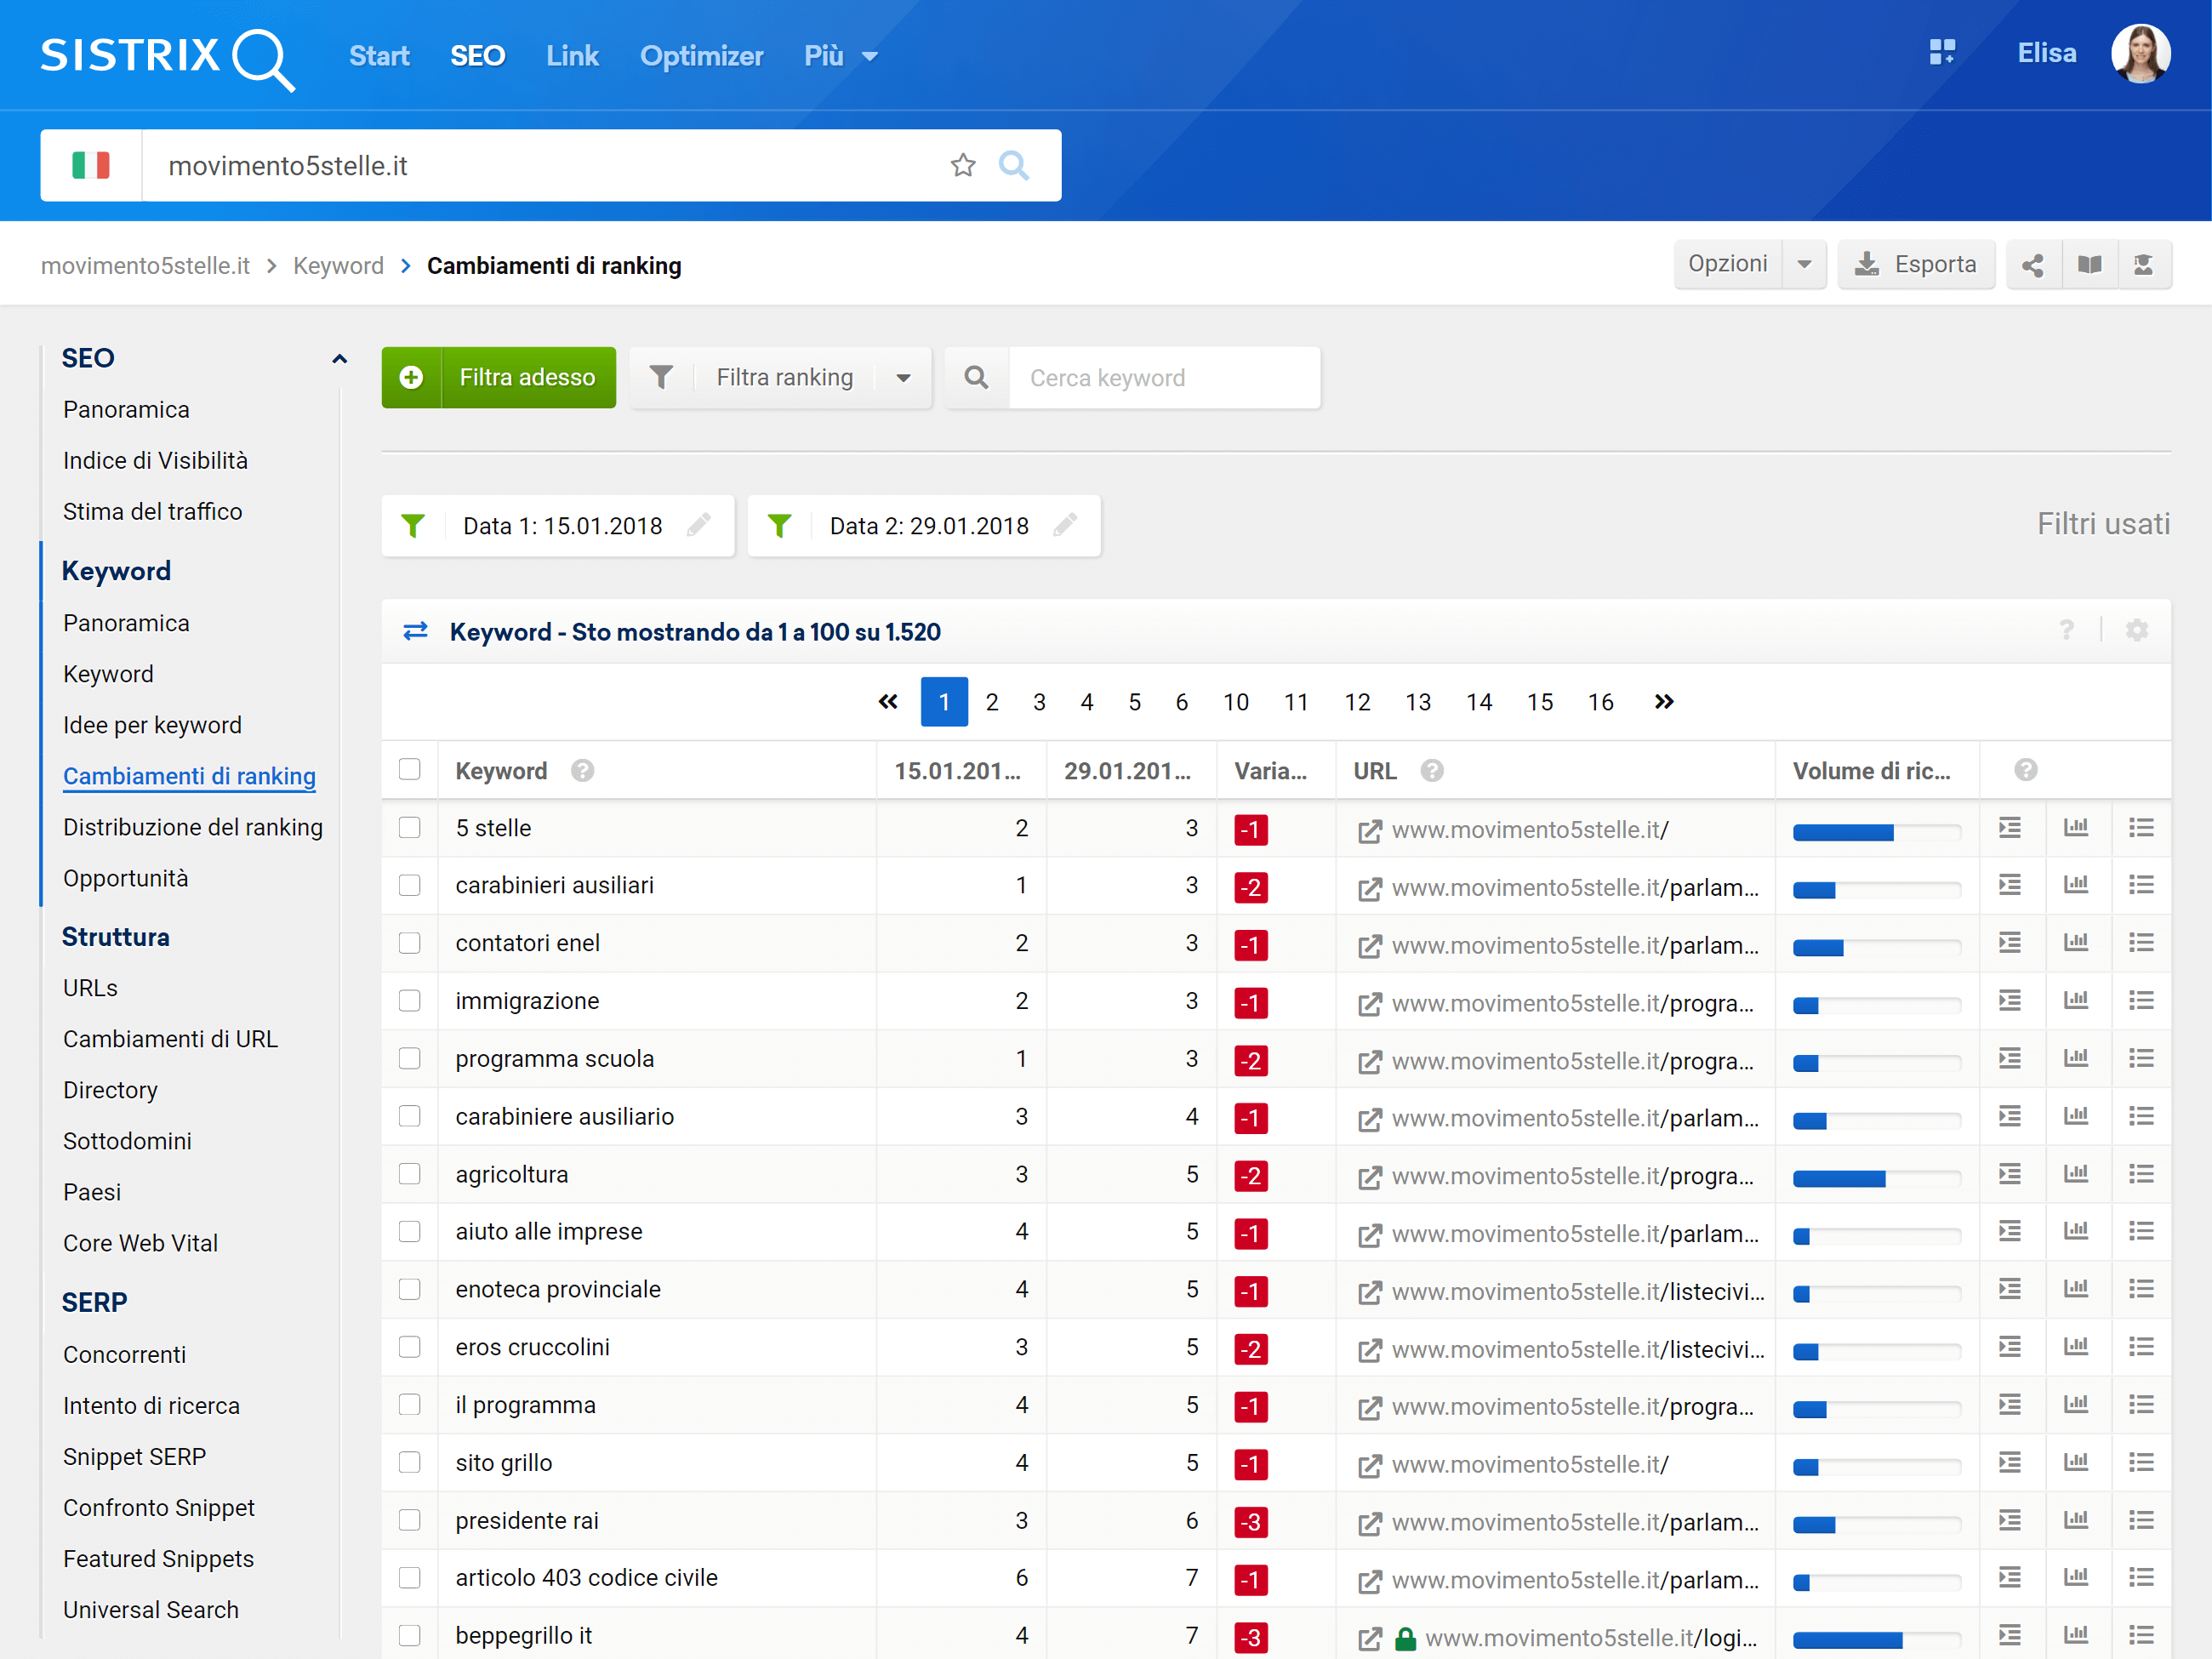Check the programma scuola checkbox
2212x1659 pixels.
409,1058
